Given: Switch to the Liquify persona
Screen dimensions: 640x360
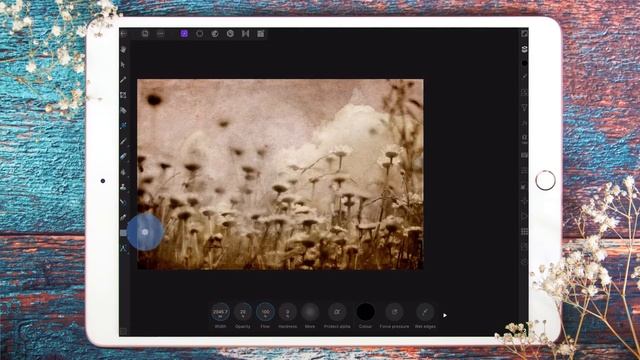Looking at the screenshot, I should click(215, 33).
